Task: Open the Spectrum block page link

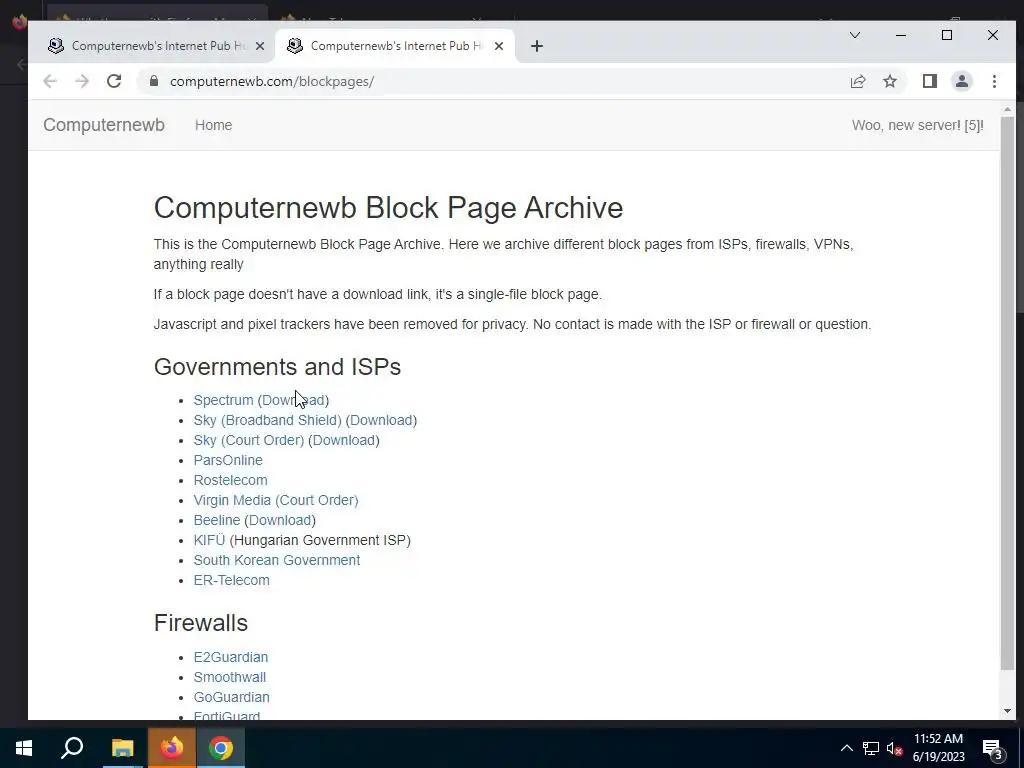Action: pyautogui.click(x=223, y=400)
